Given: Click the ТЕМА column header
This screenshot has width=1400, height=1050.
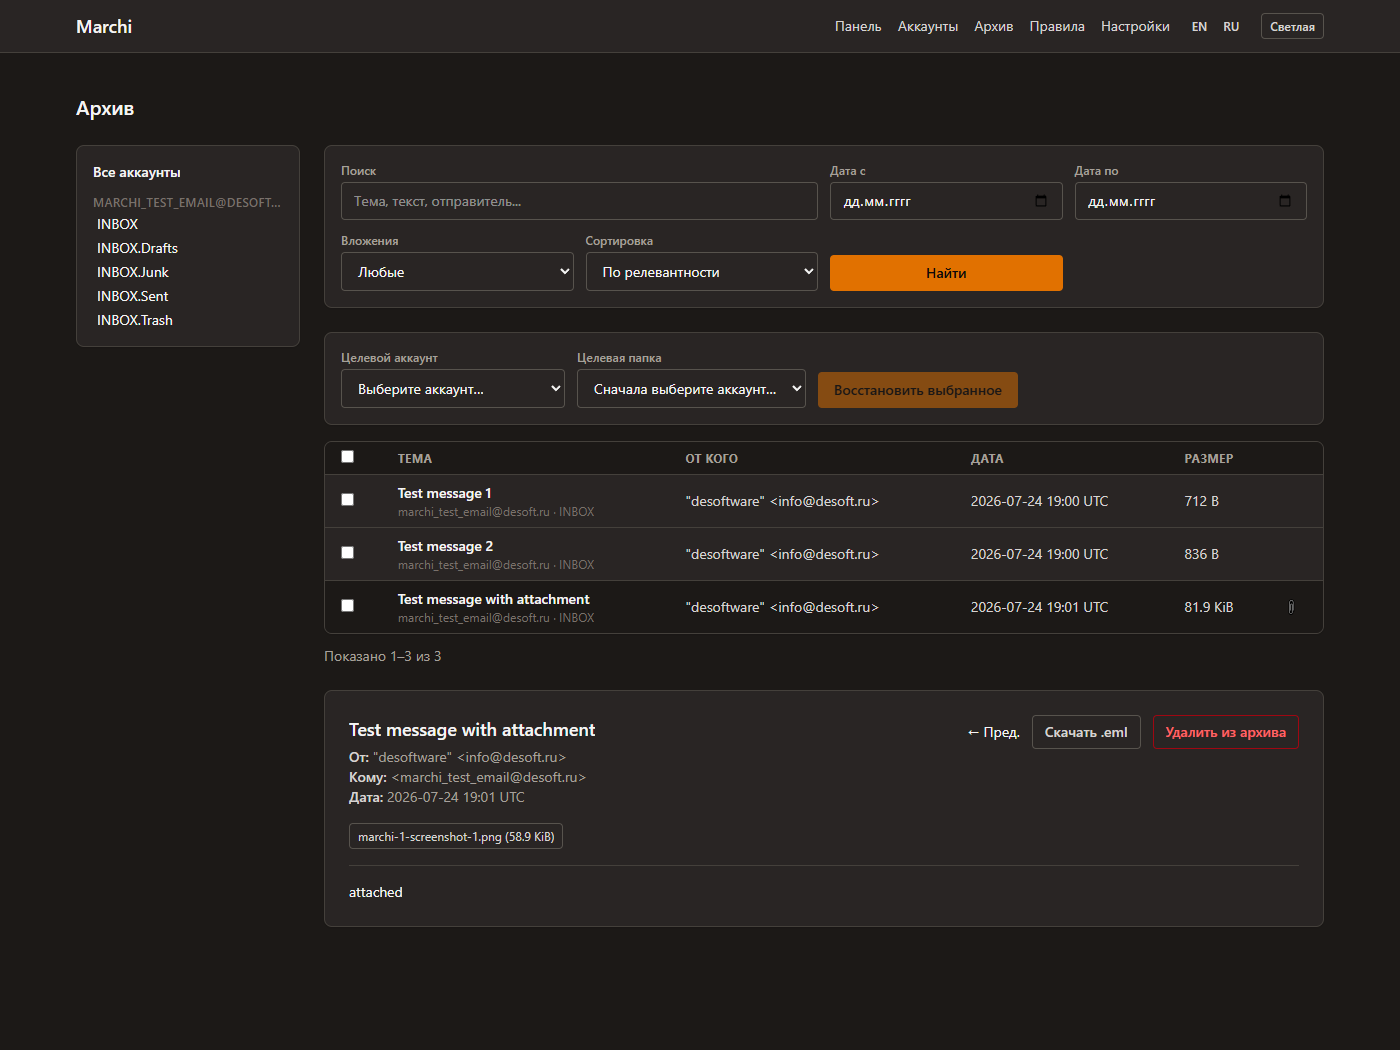Looking at the screenshot, I should click(415, 459).
